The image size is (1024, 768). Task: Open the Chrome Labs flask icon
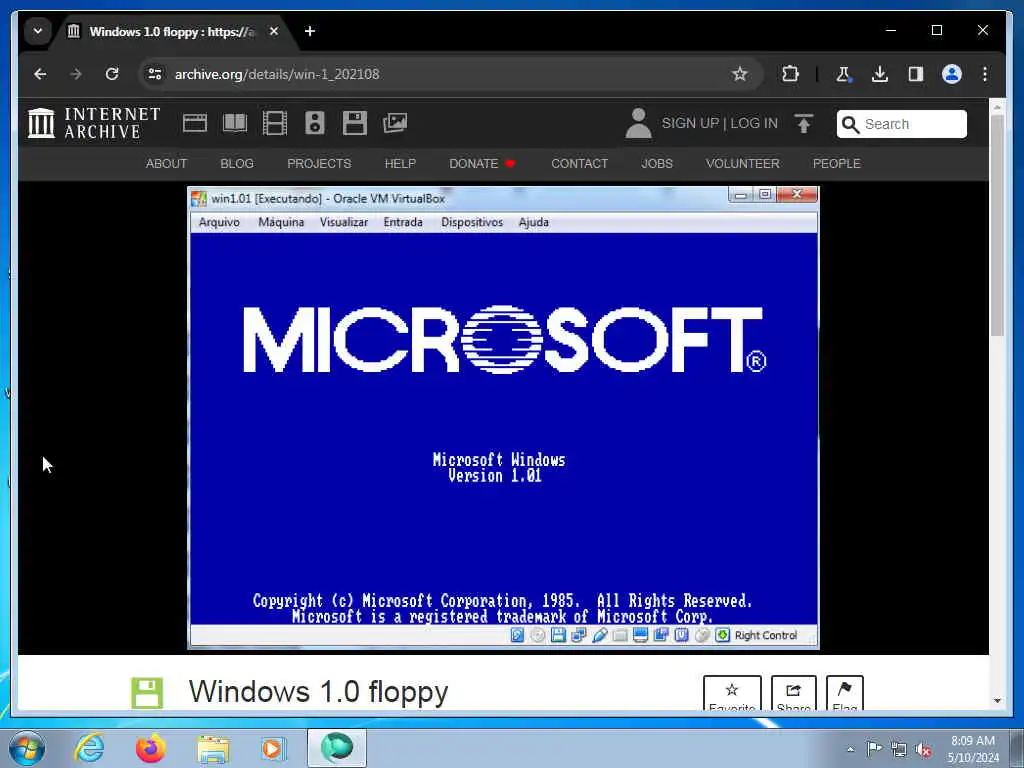(x=843, y=74)
